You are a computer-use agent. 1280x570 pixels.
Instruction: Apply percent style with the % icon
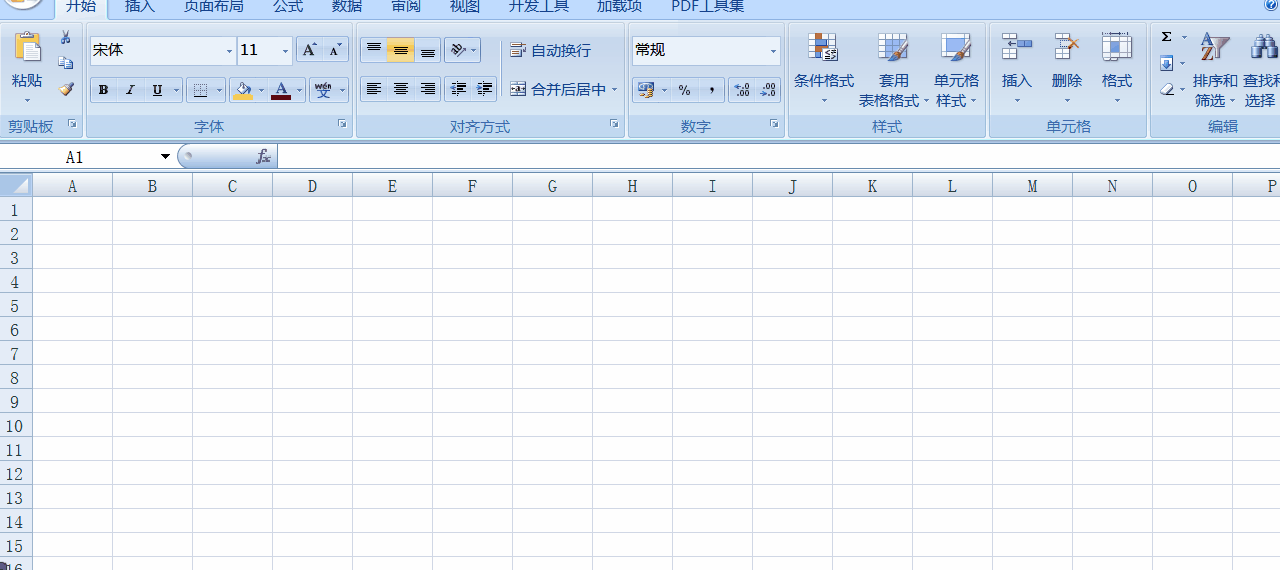[x=684, y=90]
